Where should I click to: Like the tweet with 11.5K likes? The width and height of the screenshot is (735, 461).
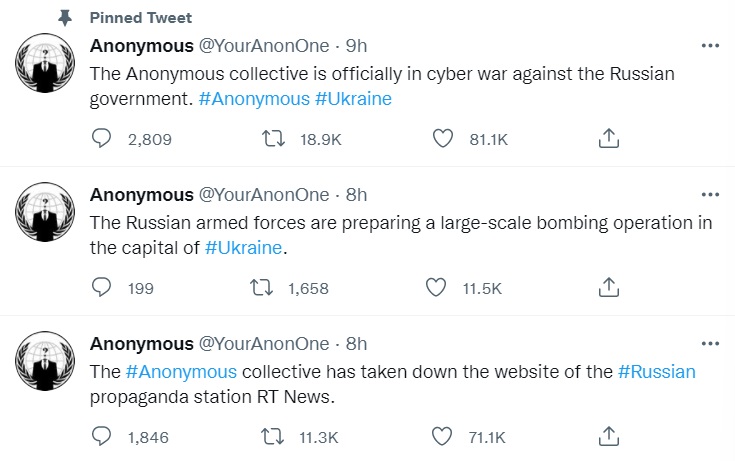[x=435, y=288]
